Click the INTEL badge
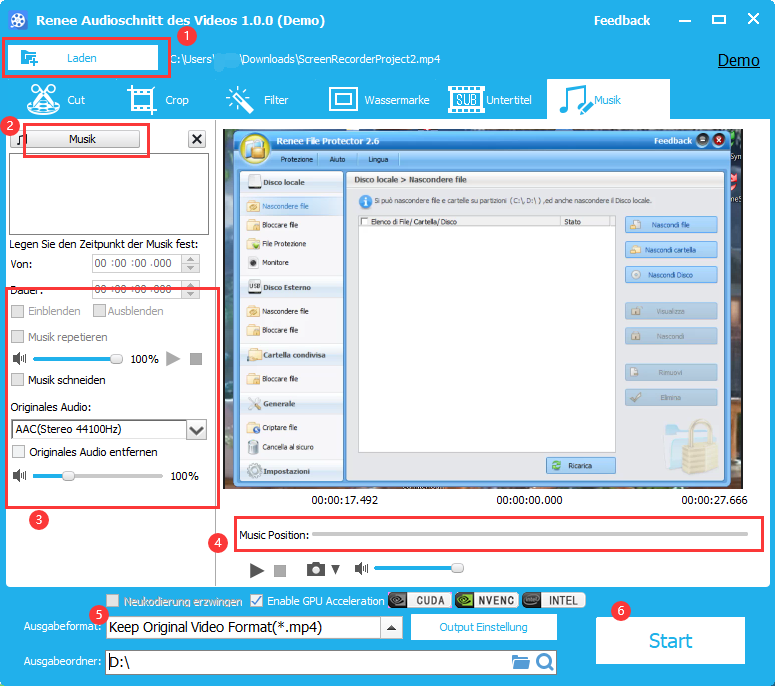 click(554, 600)
